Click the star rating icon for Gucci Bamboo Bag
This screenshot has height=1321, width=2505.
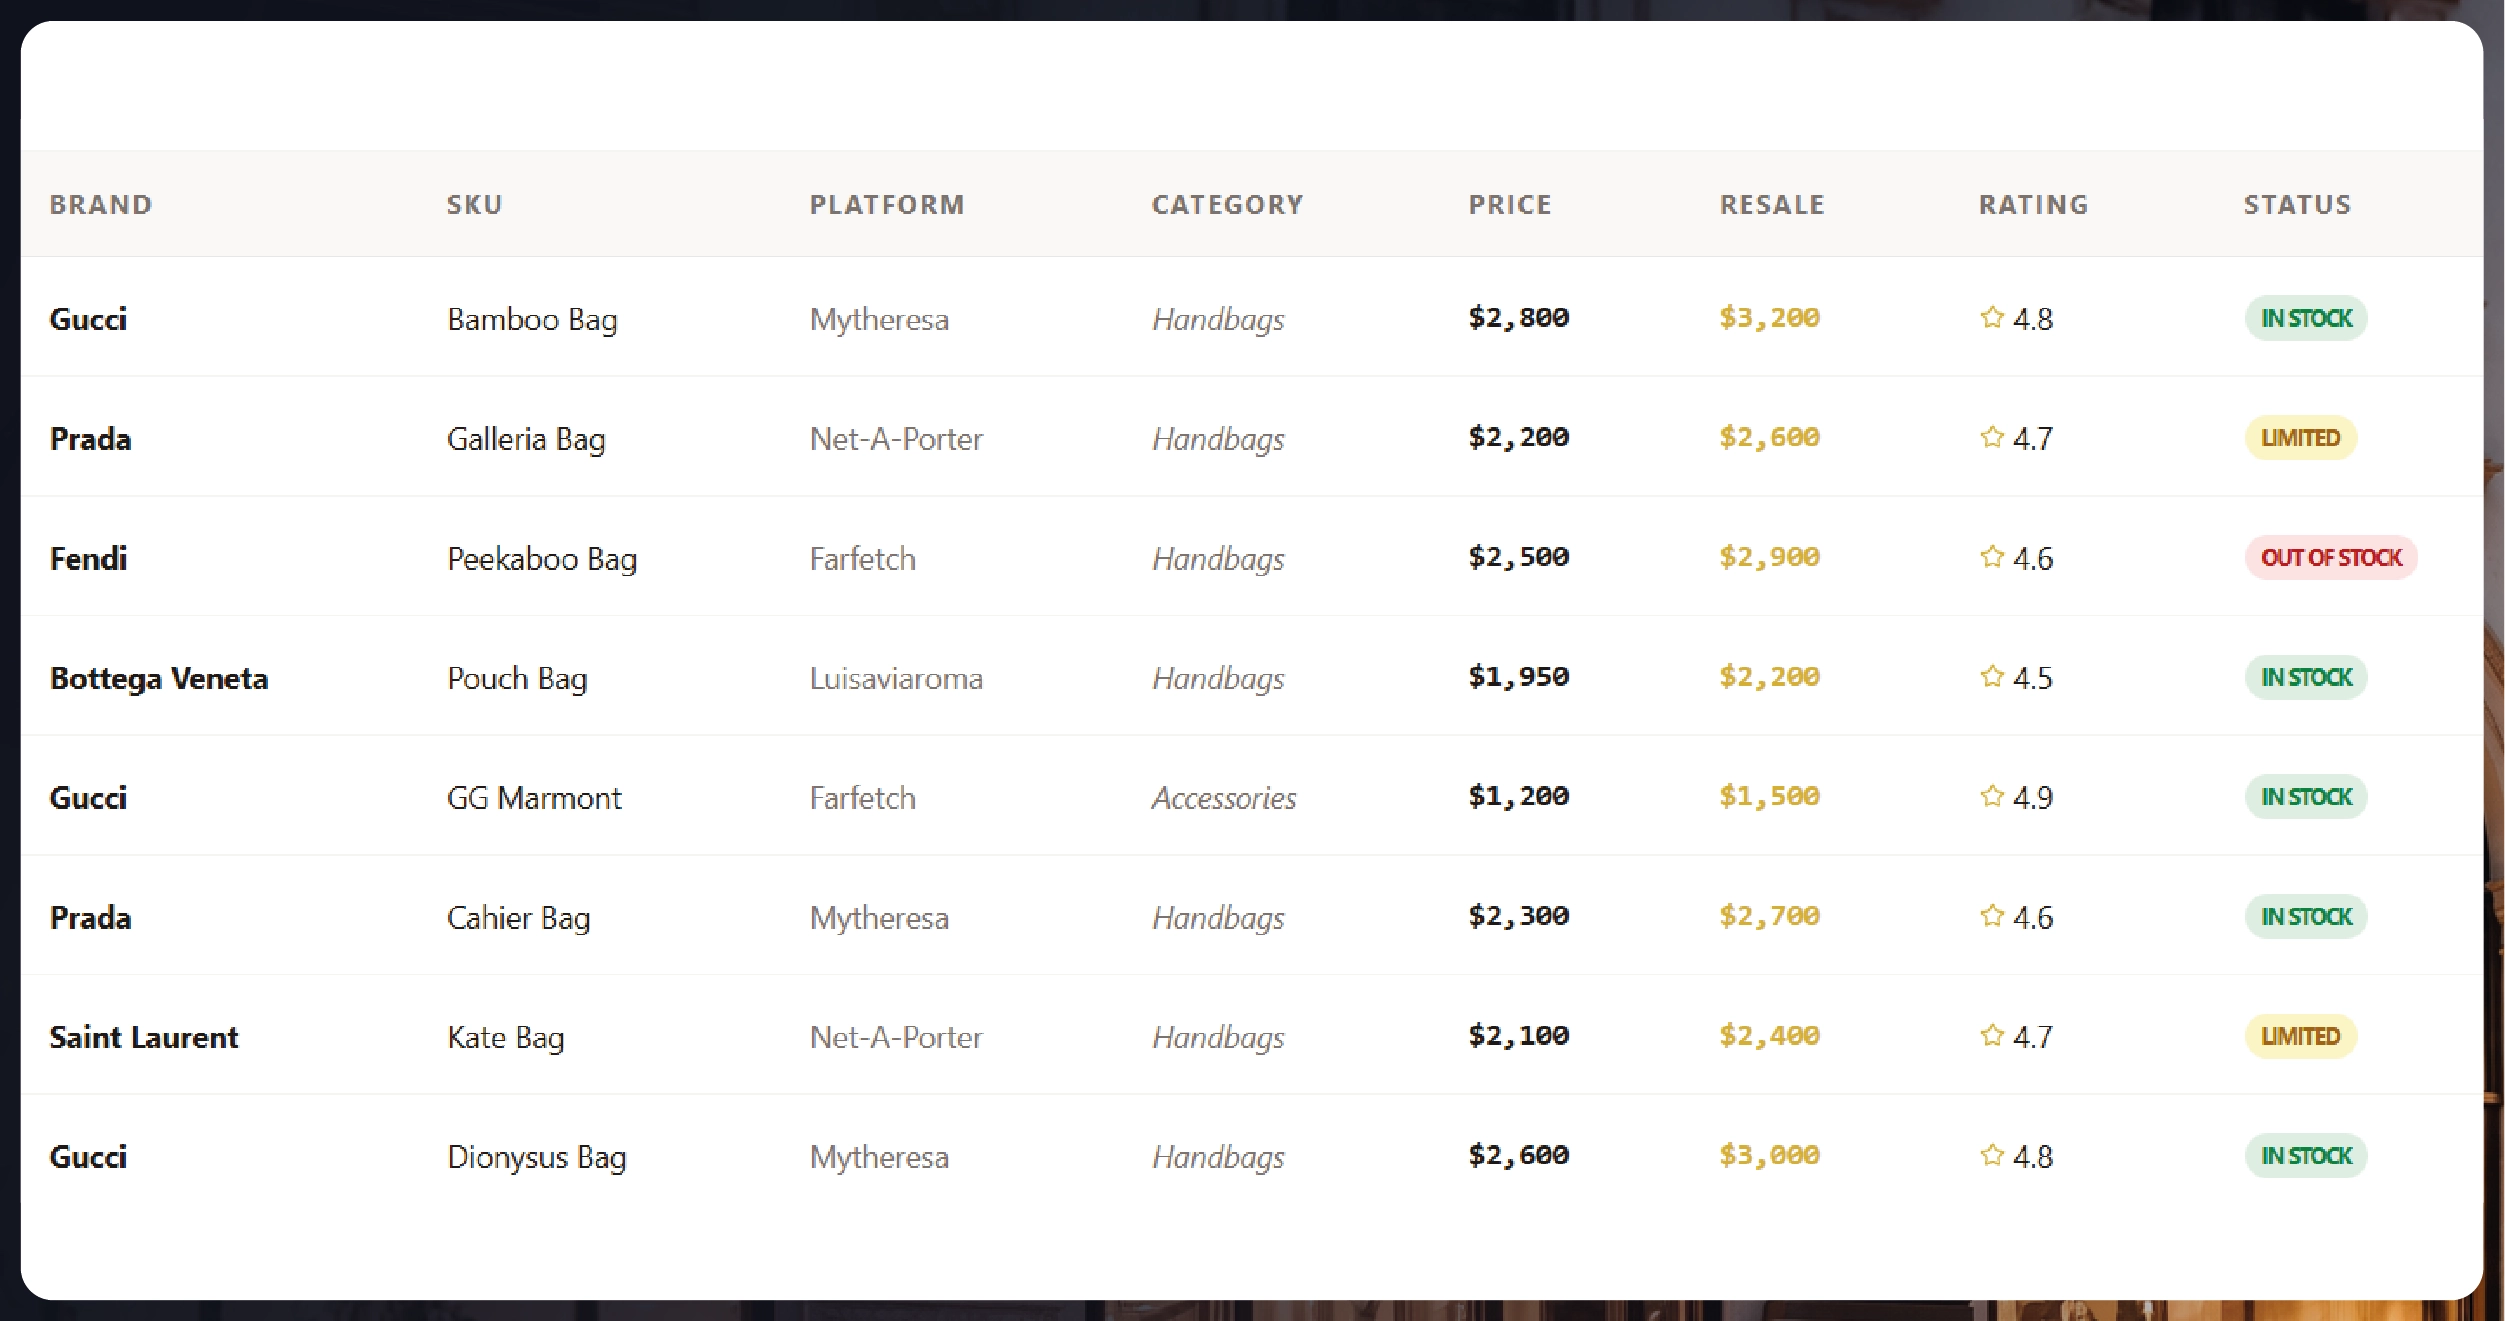coord(1991,318)
